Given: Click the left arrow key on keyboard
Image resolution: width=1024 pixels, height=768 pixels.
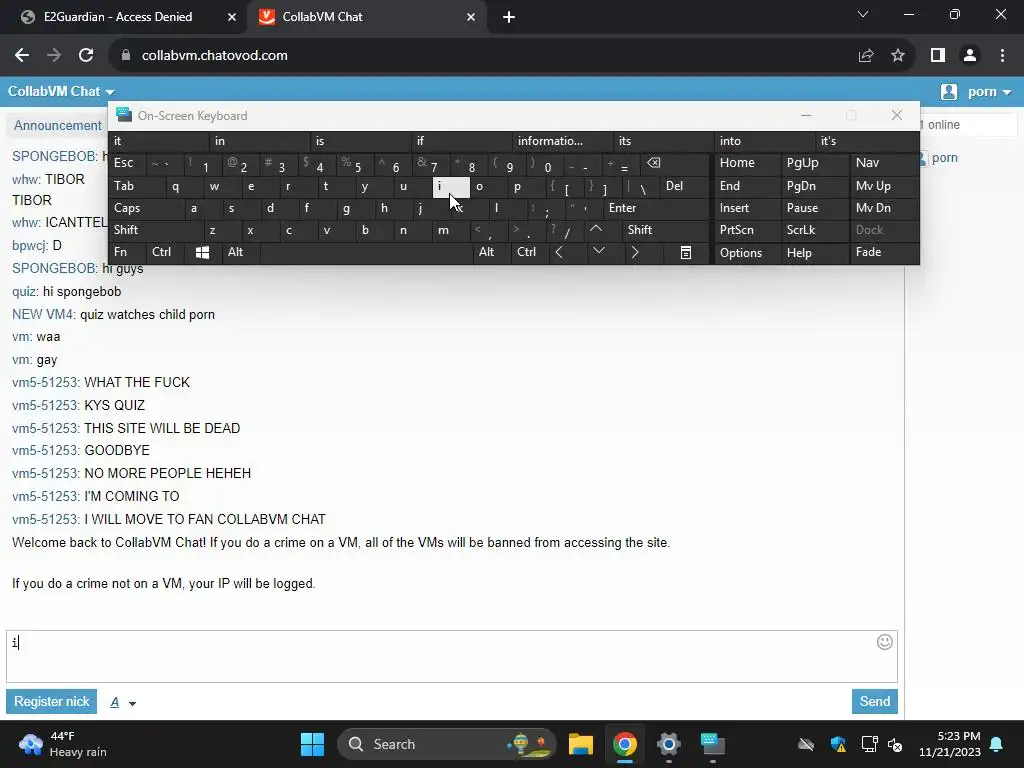Looking at the screenshot, I should (559, 252).
